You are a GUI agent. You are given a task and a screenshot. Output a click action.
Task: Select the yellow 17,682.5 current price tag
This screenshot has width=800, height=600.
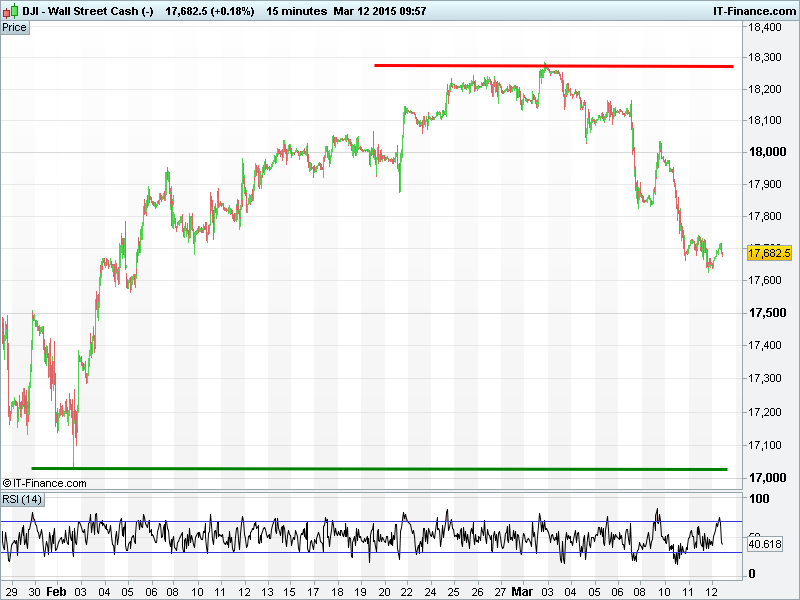[x=769, y=253]
